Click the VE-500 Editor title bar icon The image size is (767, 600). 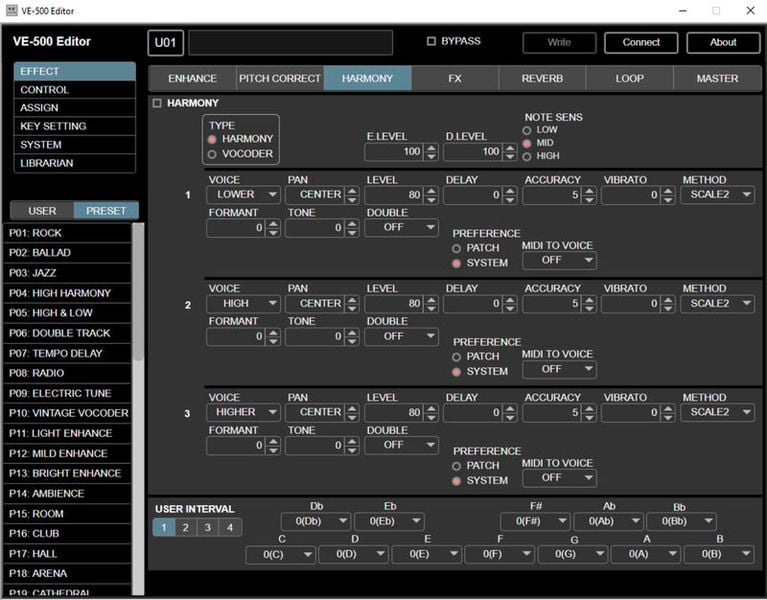click(x=11, y=10)
